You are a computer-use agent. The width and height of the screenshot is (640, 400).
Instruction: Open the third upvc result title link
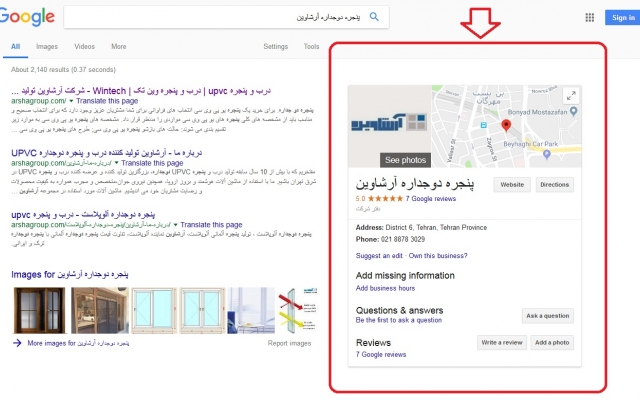pyautogui.click(x=83, y=215)
